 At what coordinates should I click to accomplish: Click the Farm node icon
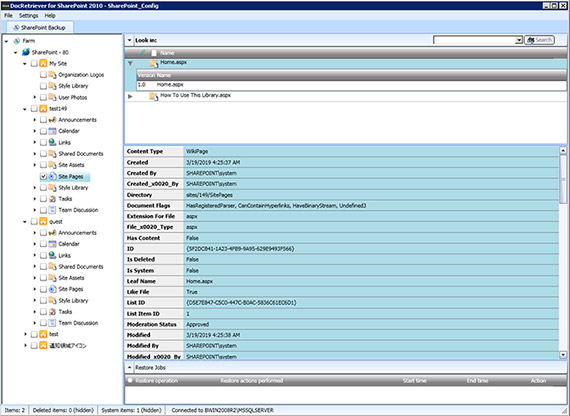click(x=17, y=41)
